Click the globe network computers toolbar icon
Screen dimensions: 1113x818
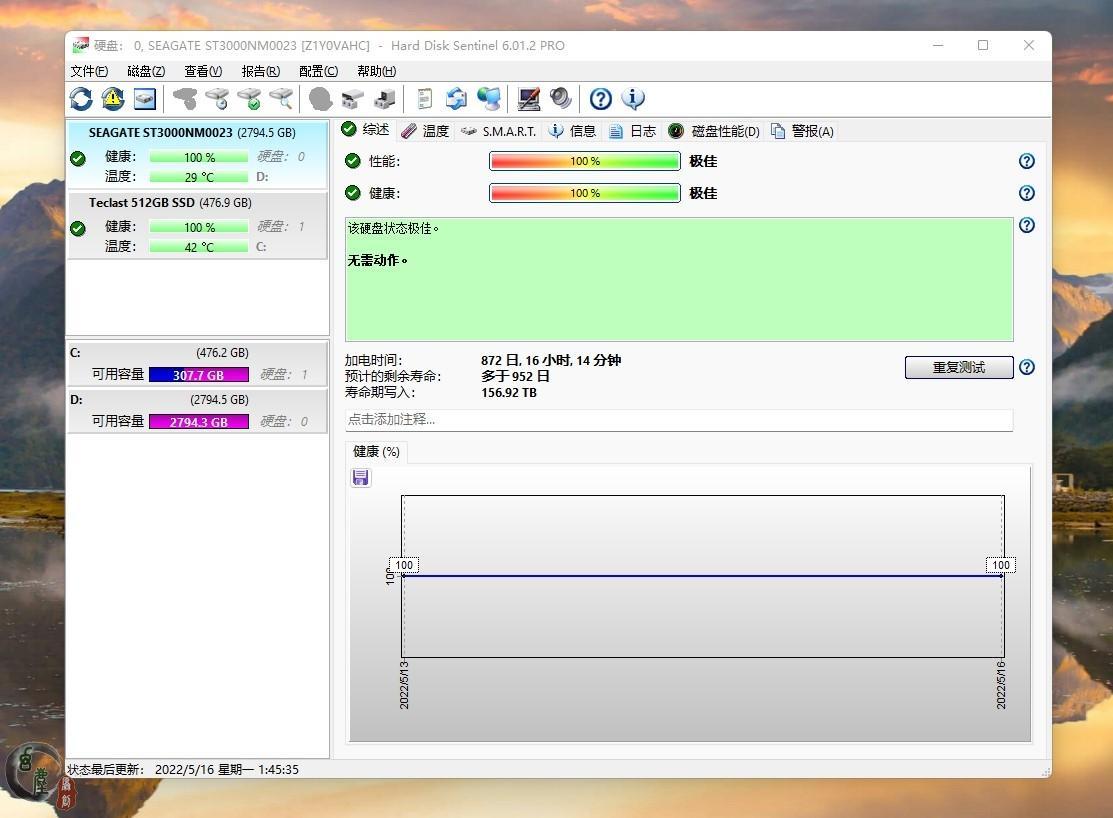pyautogui.click(x=489, y=98)
